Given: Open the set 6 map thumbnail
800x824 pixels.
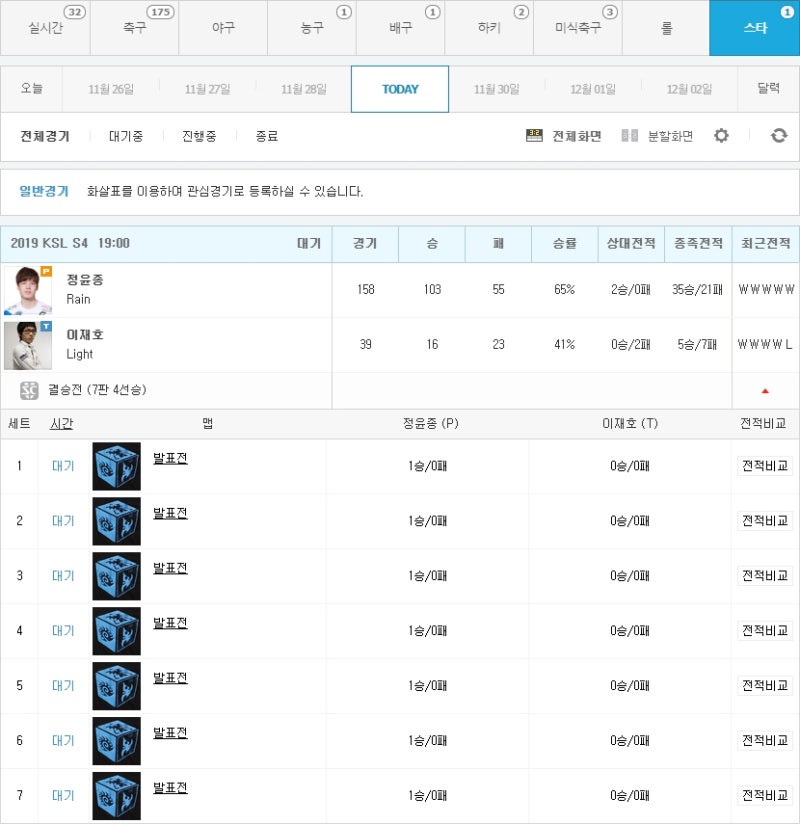Looking at the screenshot, I should pos(117,741).
